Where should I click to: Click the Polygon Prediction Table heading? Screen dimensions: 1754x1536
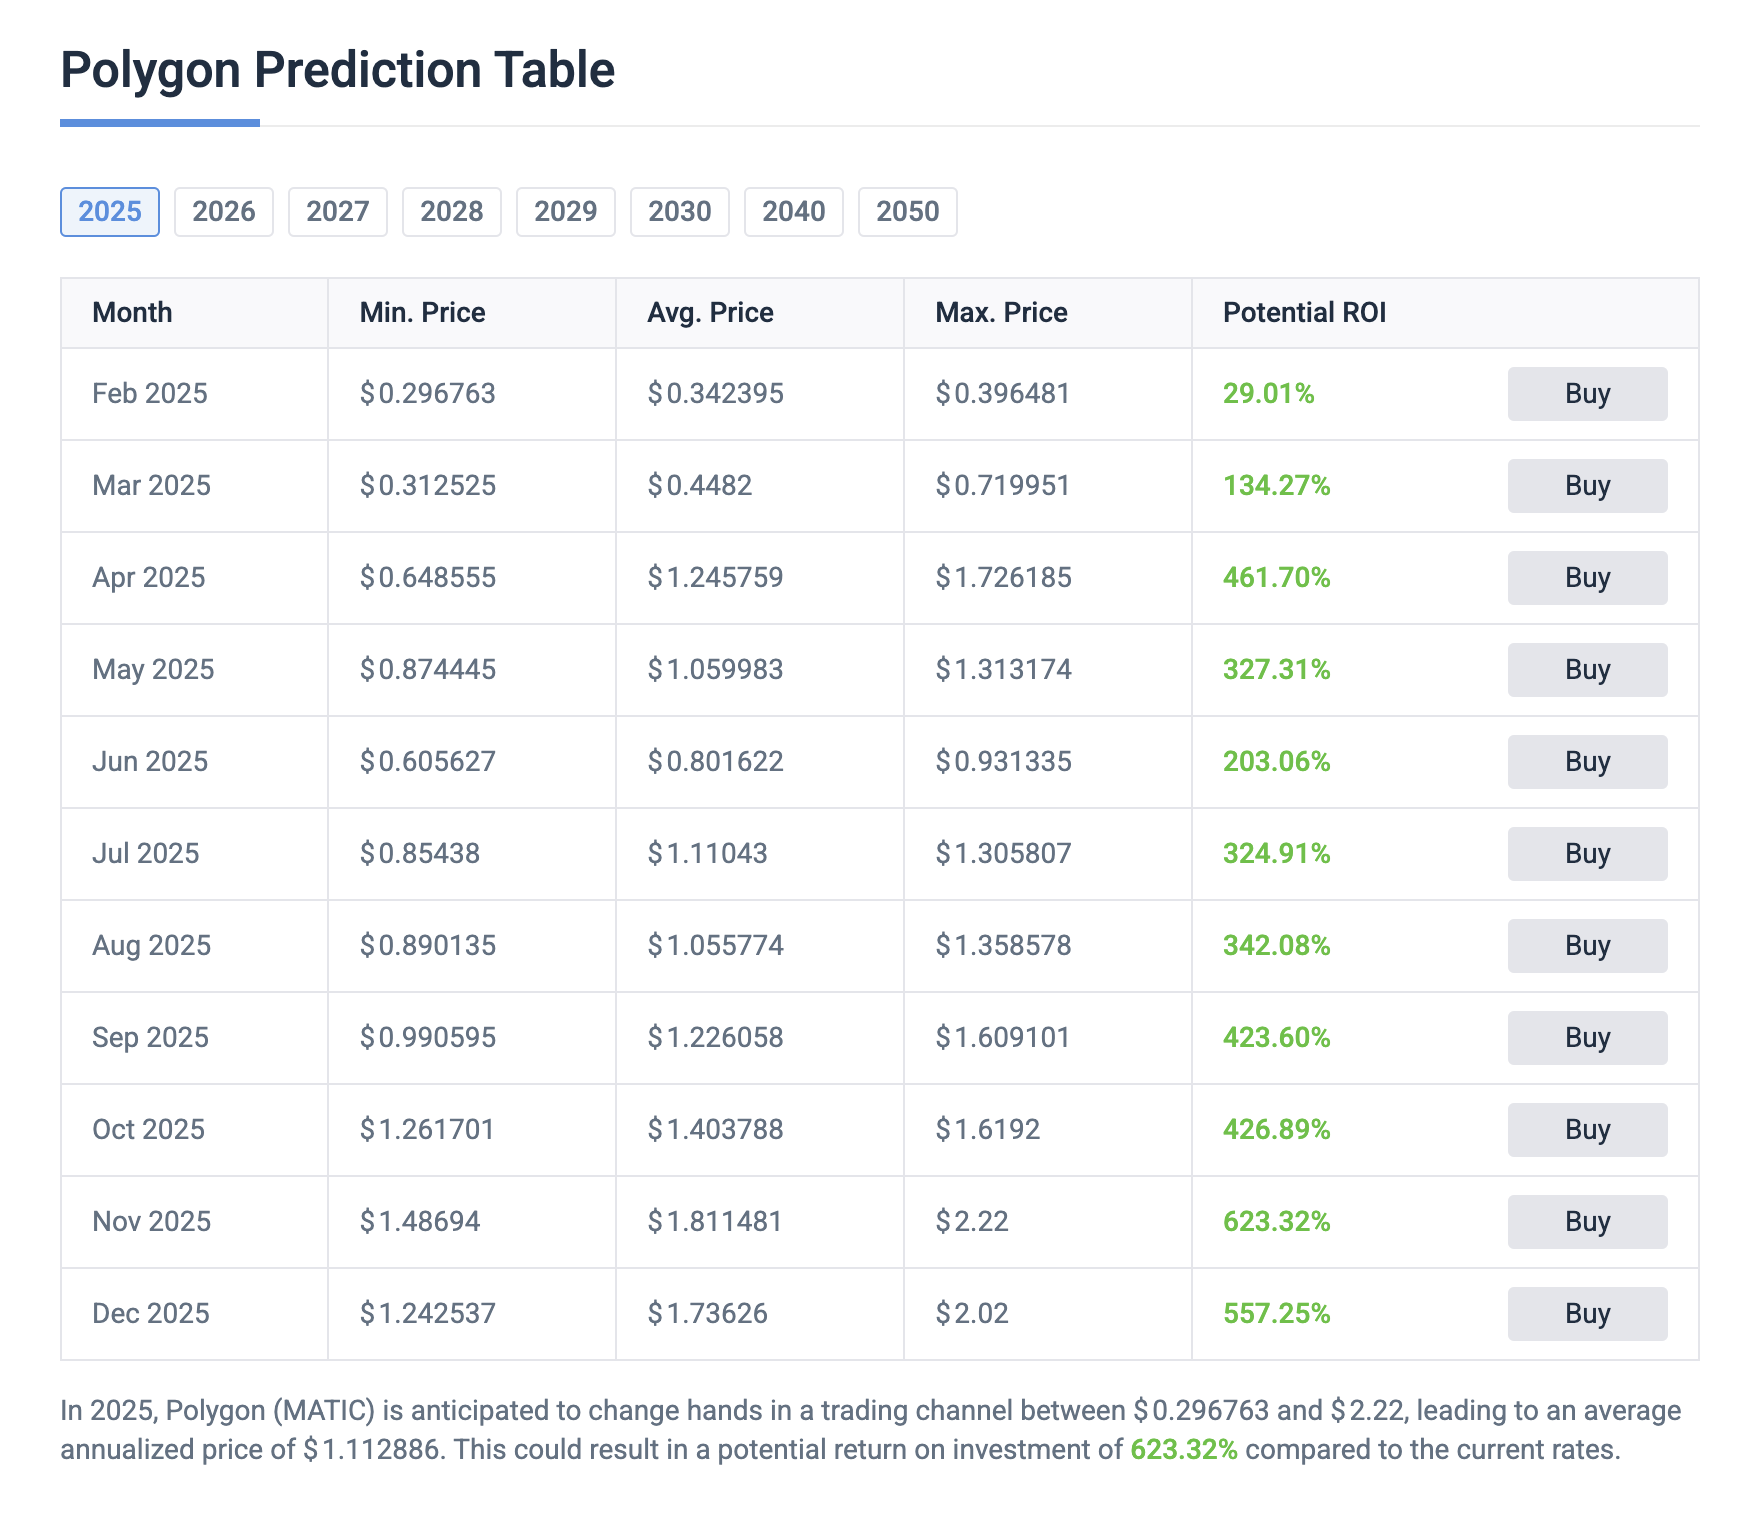pyautogui.click(x=338, y=70)
